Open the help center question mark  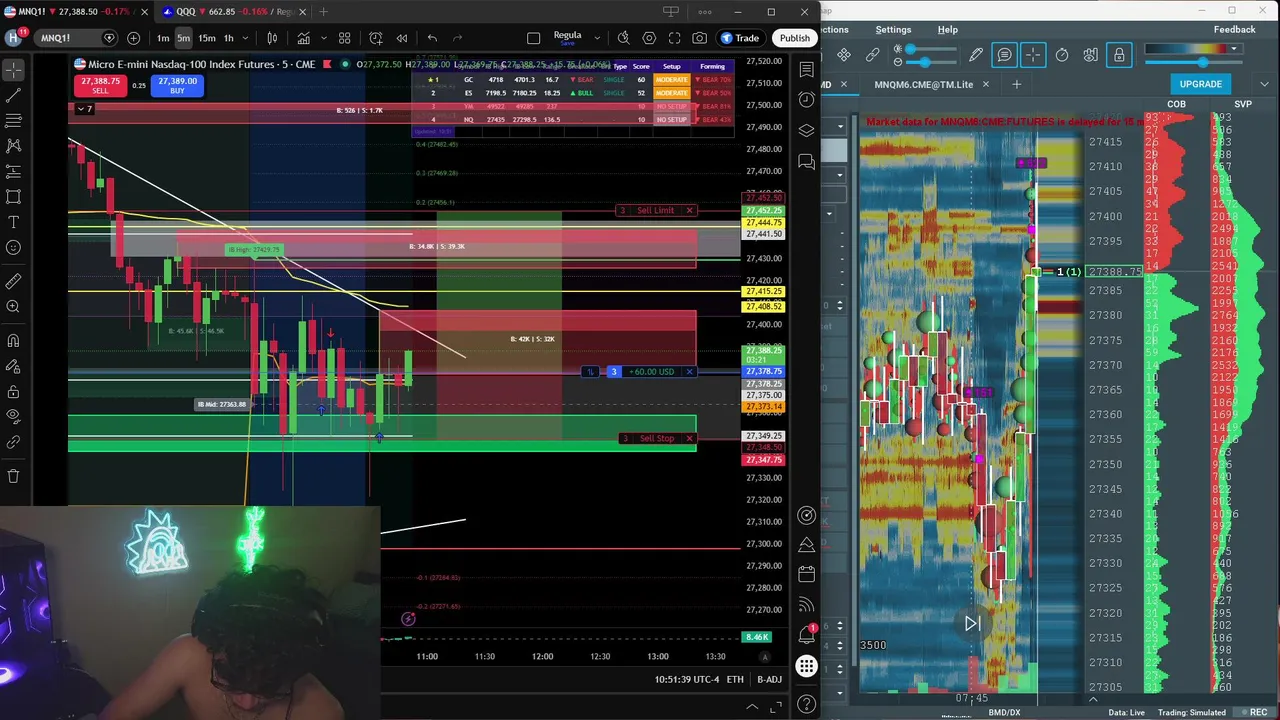click(806, 704)
